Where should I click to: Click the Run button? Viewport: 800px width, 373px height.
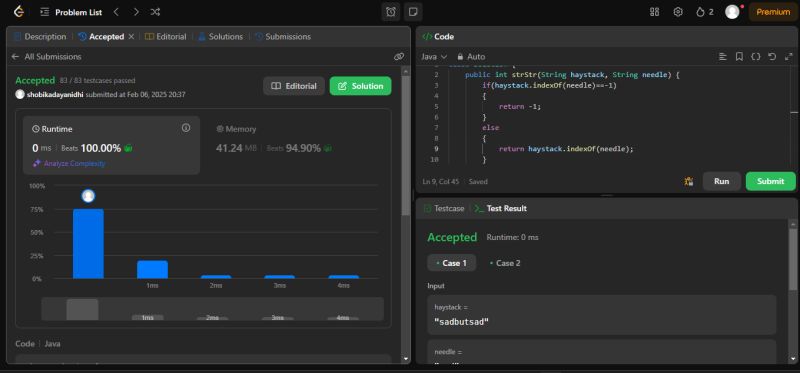721,181
